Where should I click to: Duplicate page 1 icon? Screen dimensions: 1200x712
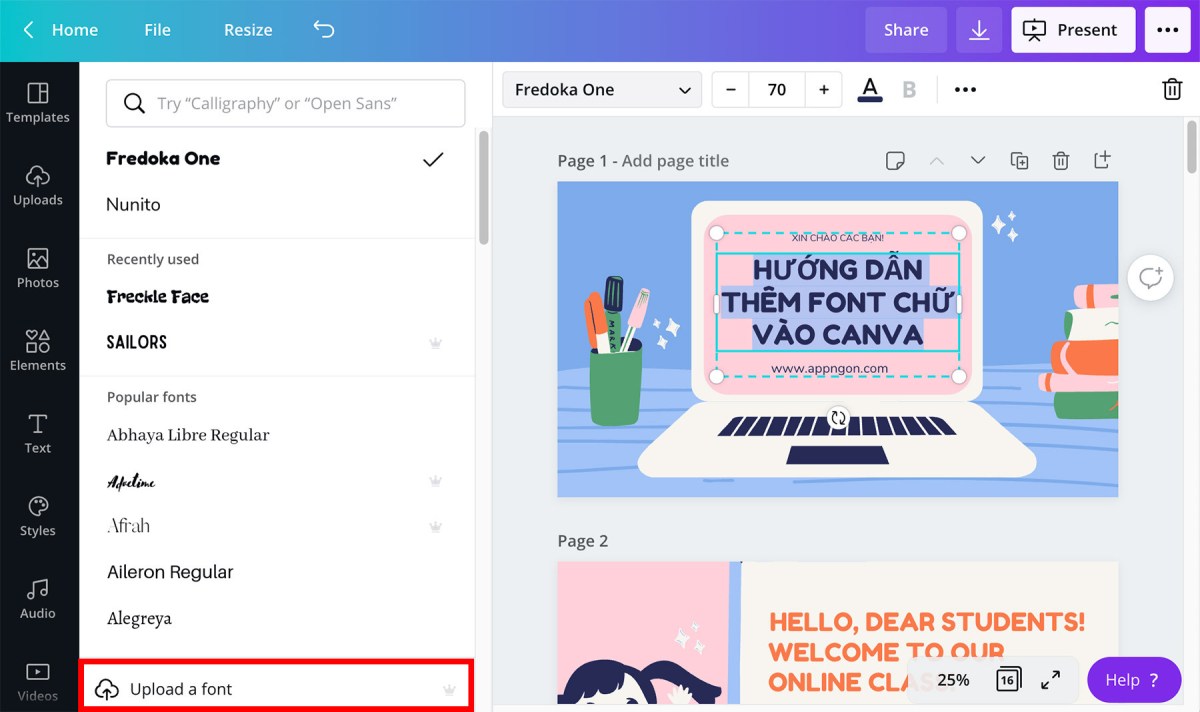[1019, 161]
